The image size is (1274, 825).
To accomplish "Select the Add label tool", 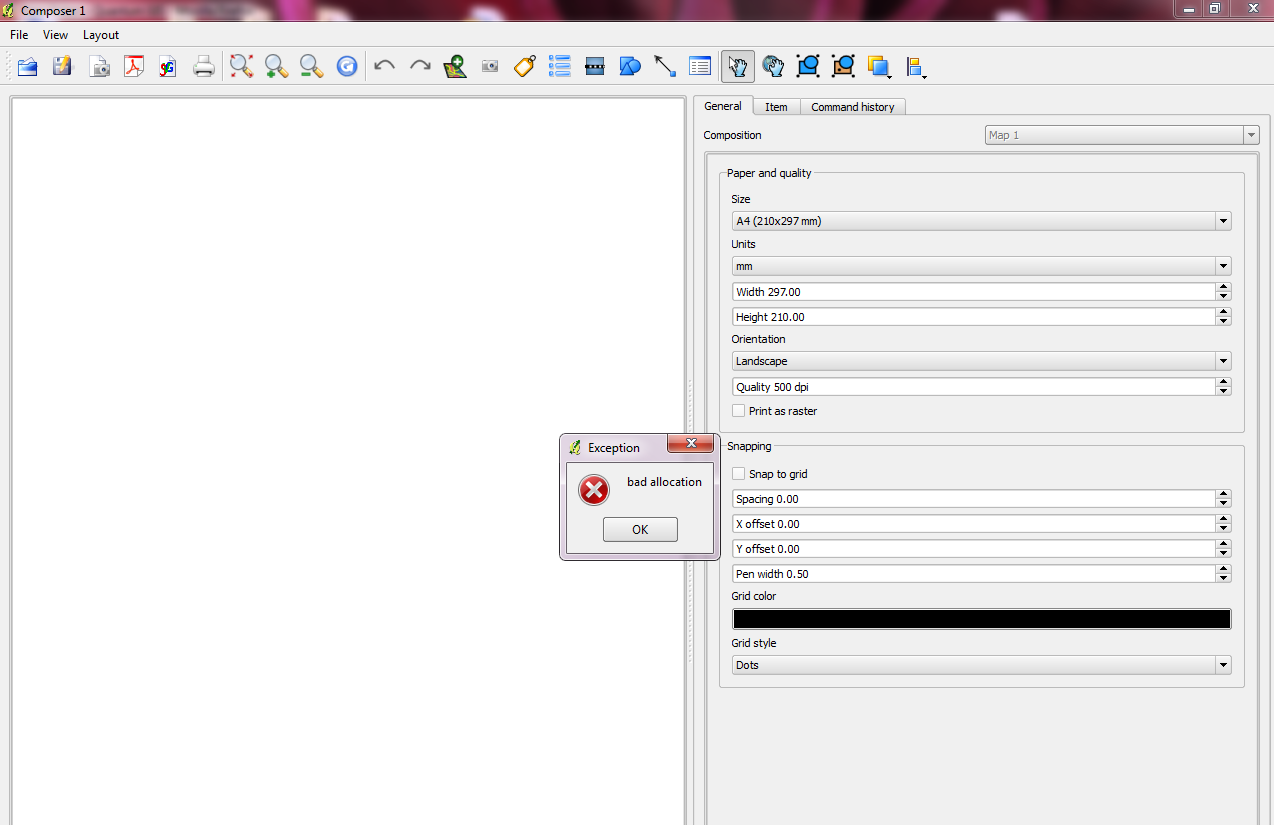I will [525, 67].
